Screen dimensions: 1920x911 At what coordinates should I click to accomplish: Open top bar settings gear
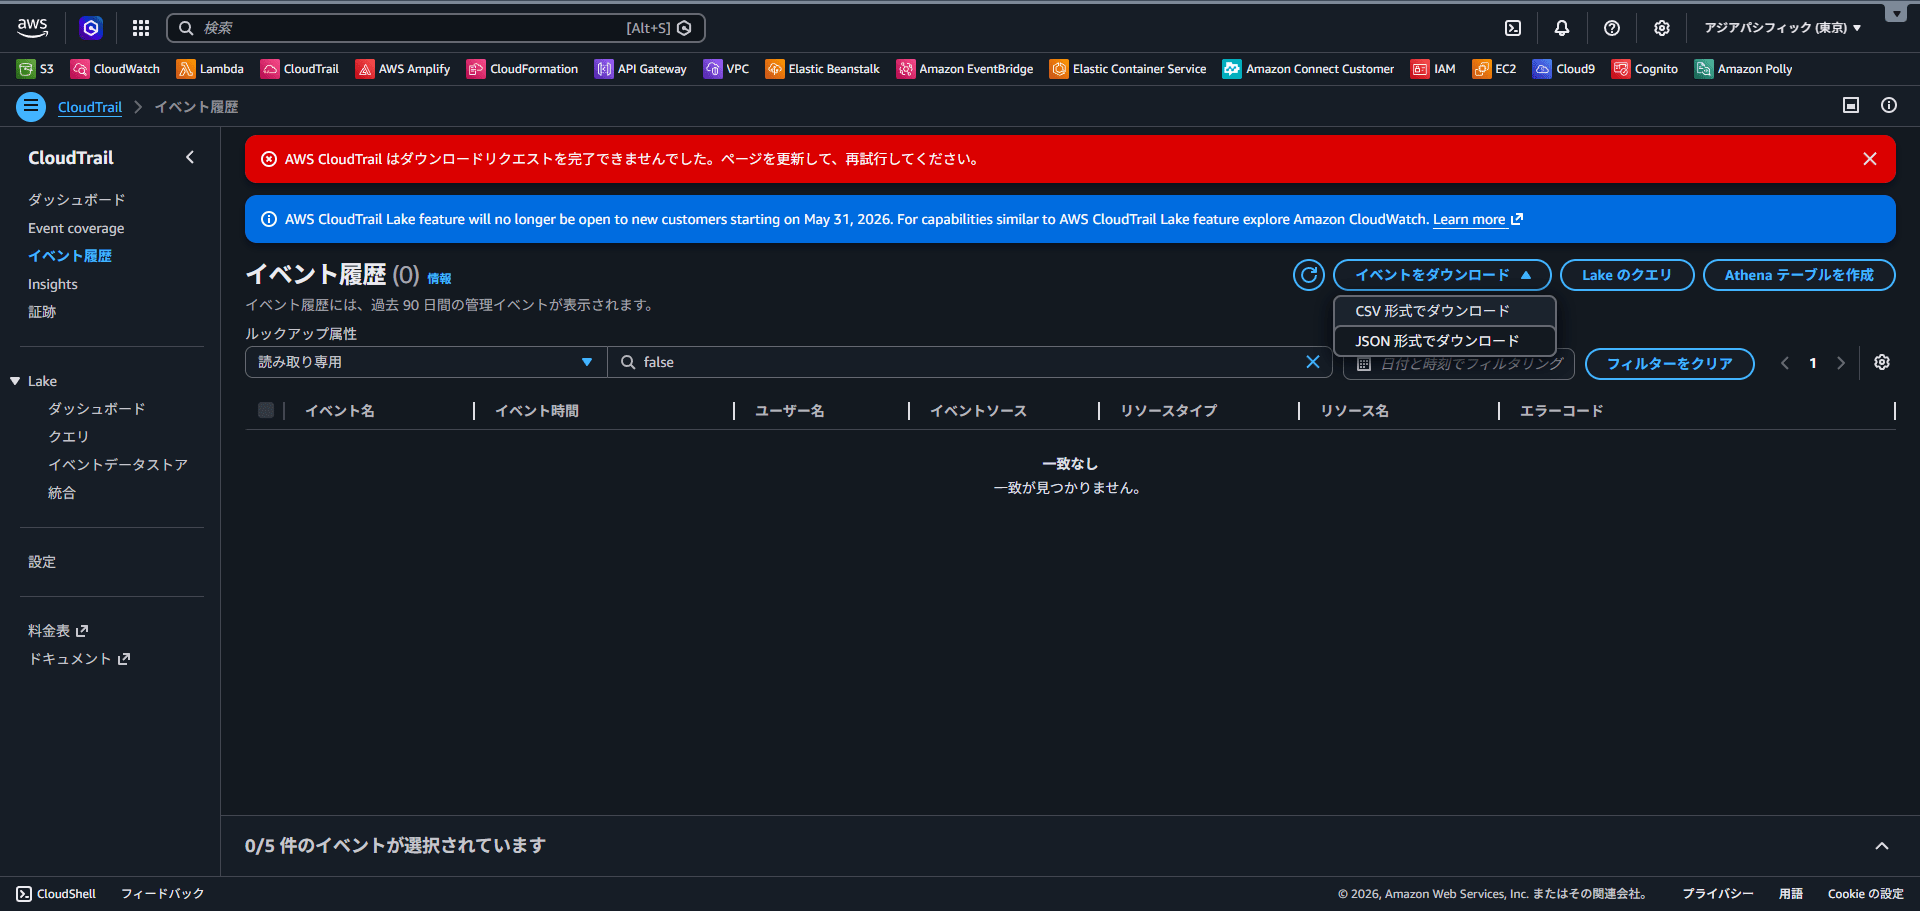[x=1662, y=28]
